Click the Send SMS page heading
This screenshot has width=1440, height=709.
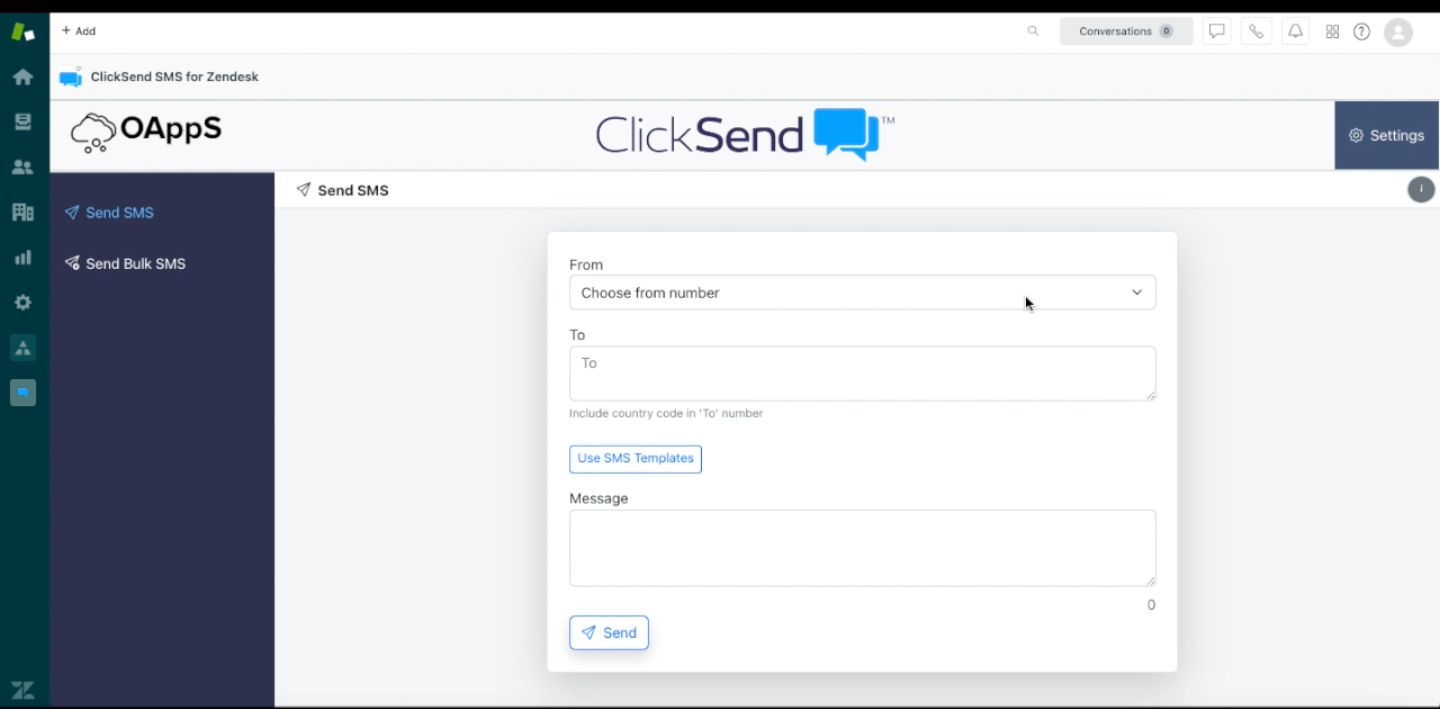342,190
